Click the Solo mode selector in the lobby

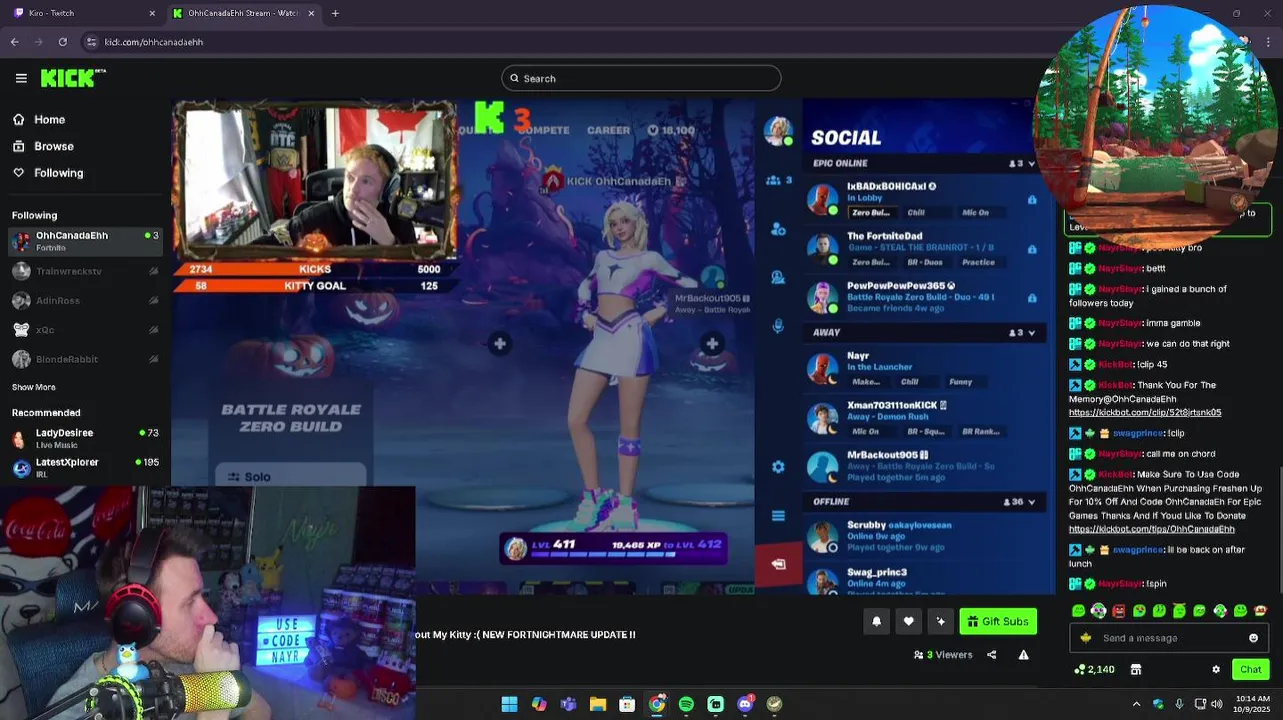290,476
